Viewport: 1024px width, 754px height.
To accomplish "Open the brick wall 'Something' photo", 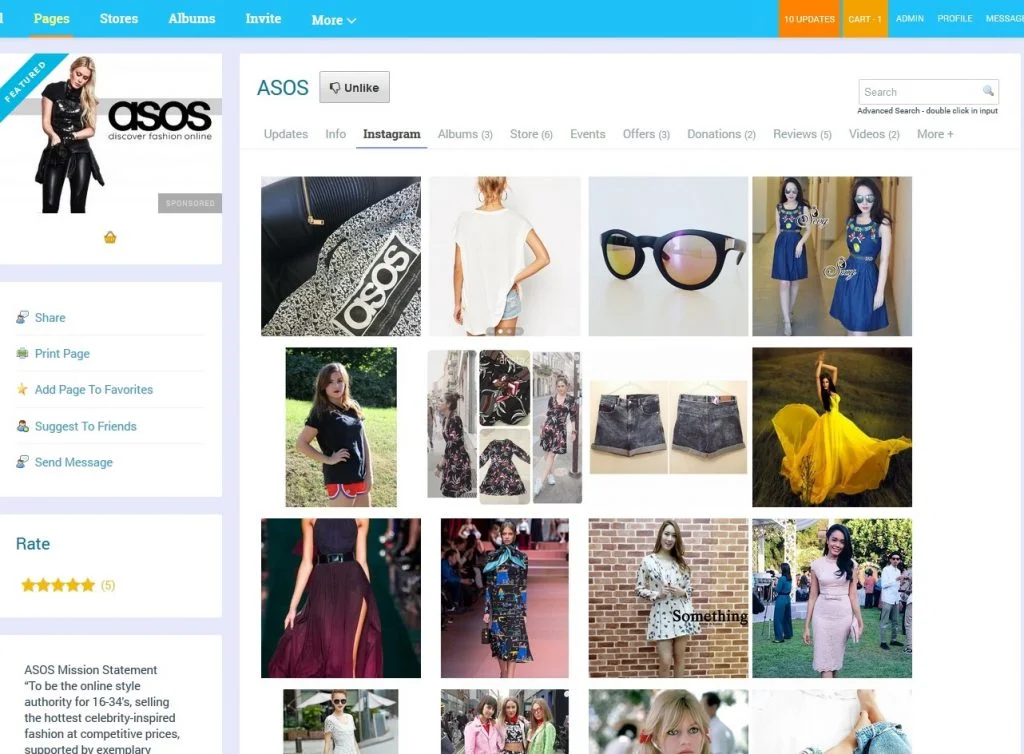I will point(668,598).
